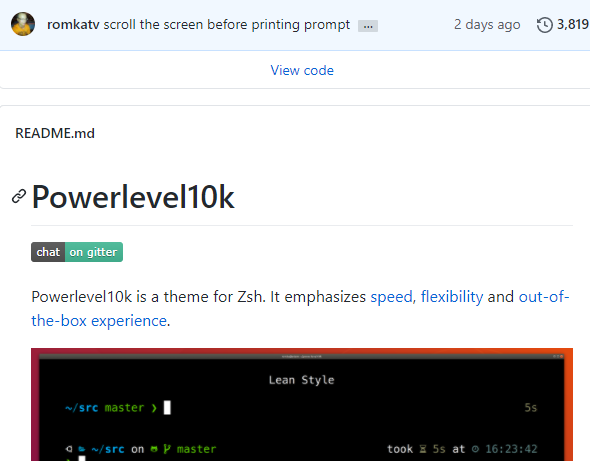Screen dimensions: 590x461
Task: Follow the 'speed' hyperlink
Action: point(391,297)
